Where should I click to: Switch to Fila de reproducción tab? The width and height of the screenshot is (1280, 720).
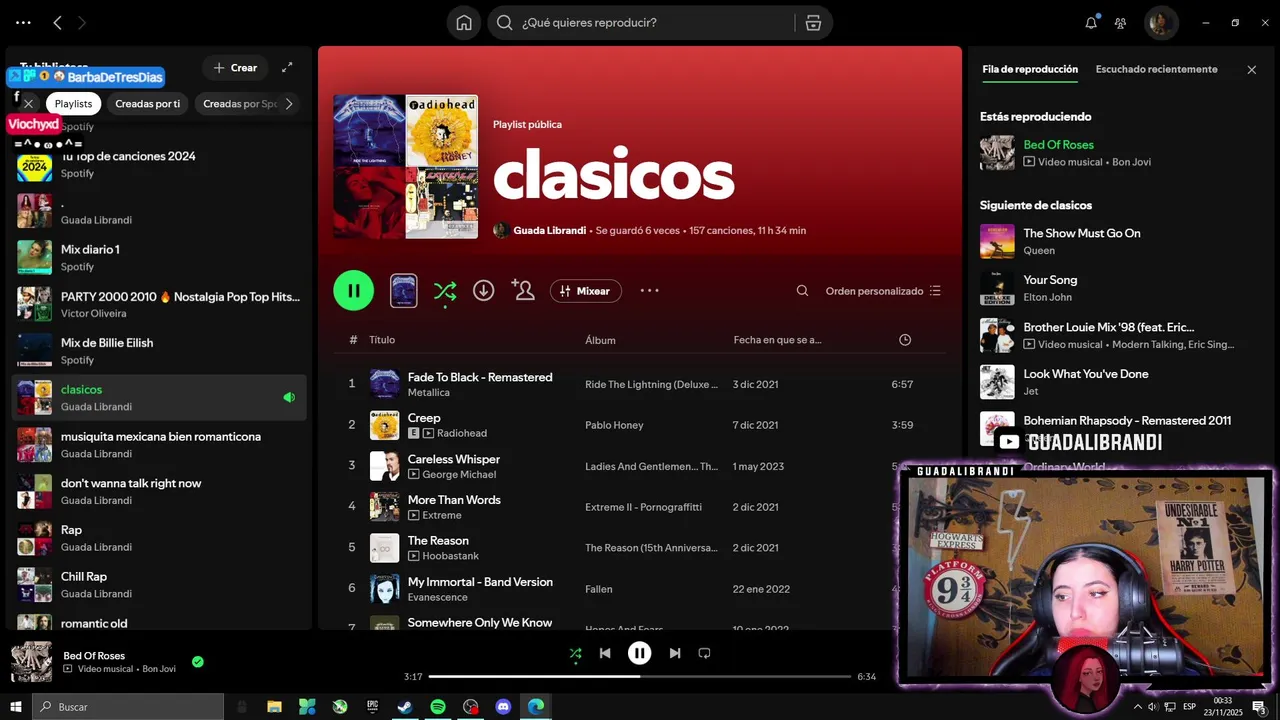(x=1030, y=70)
